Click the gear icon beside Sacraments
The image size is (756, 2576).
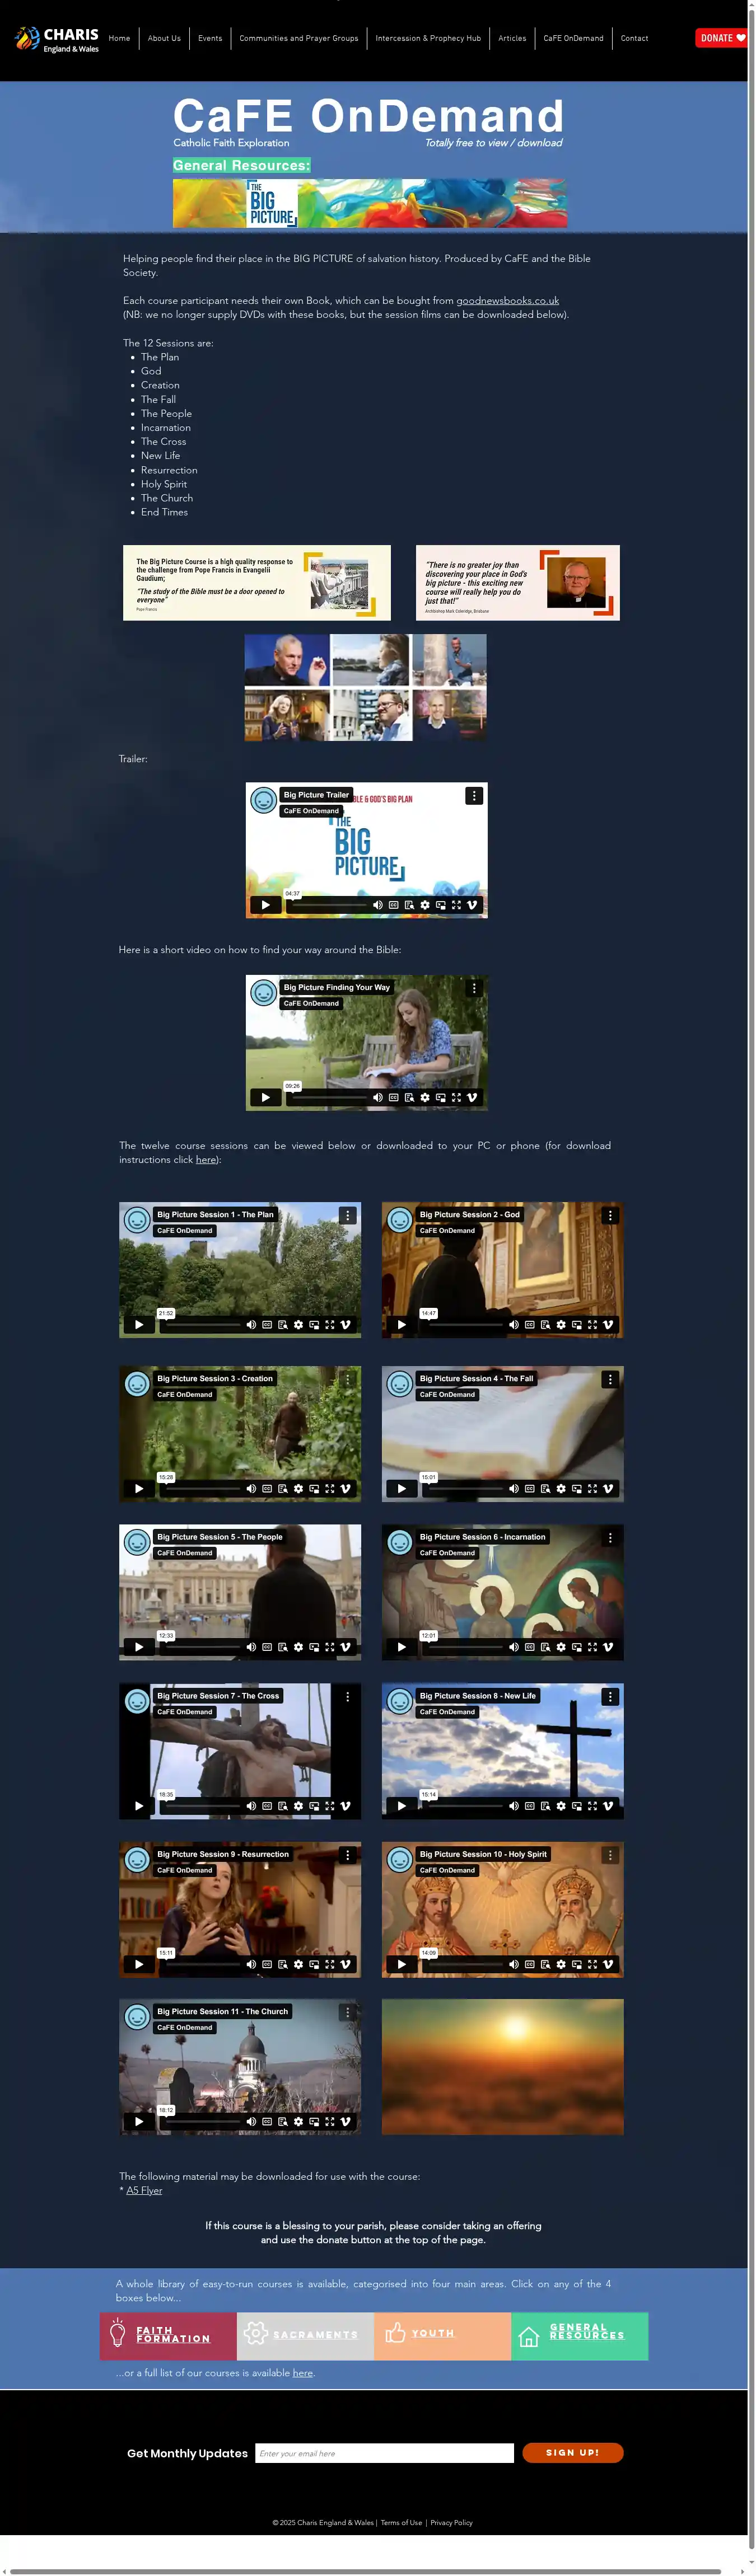[255, 2333]
